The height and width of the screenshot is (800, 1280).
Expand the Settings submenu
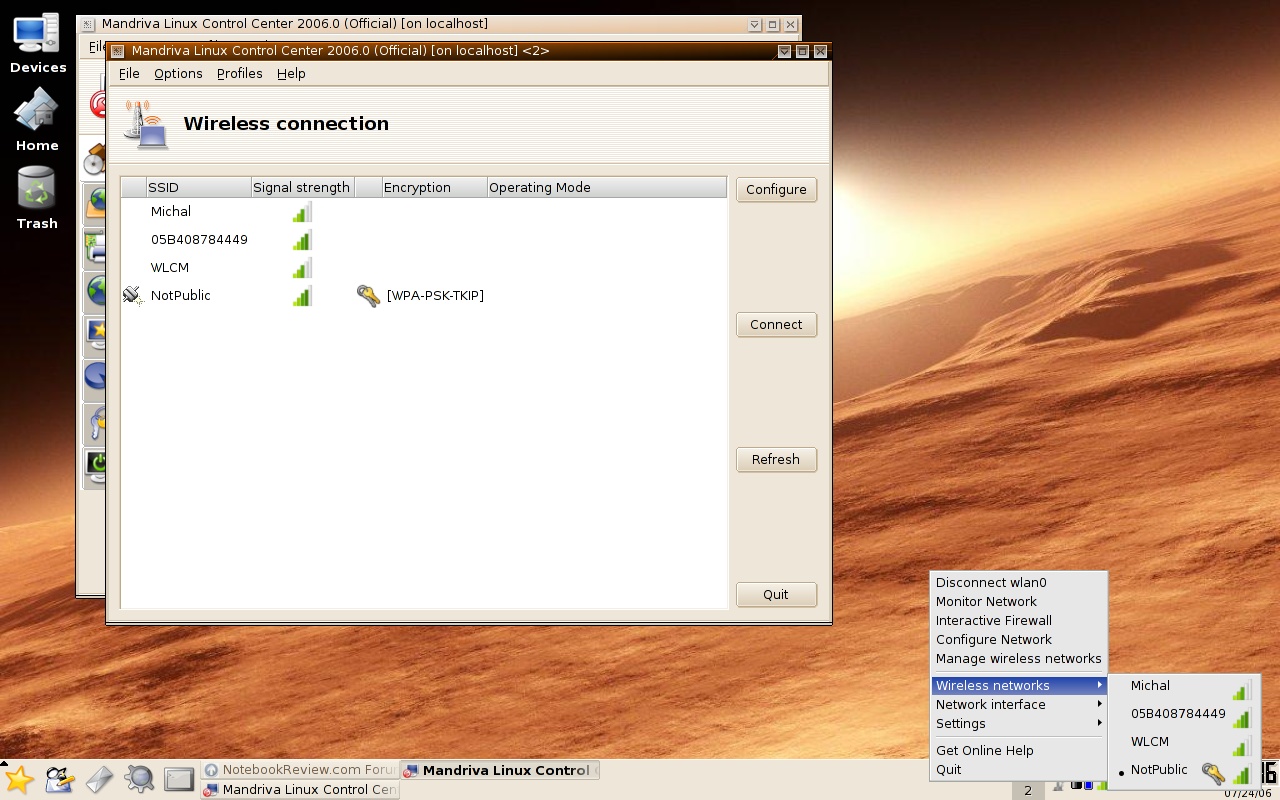pos(1019,723)
